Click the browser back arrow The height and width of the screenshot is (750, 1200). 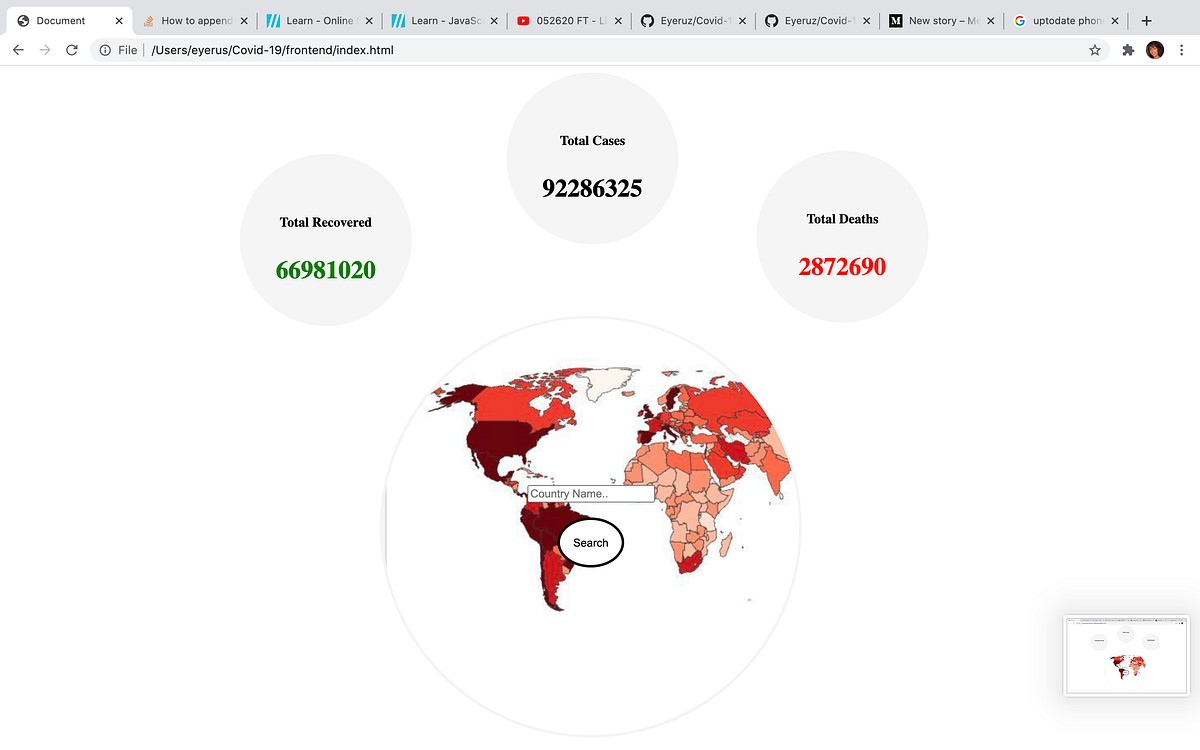click(x=18, y=50)
